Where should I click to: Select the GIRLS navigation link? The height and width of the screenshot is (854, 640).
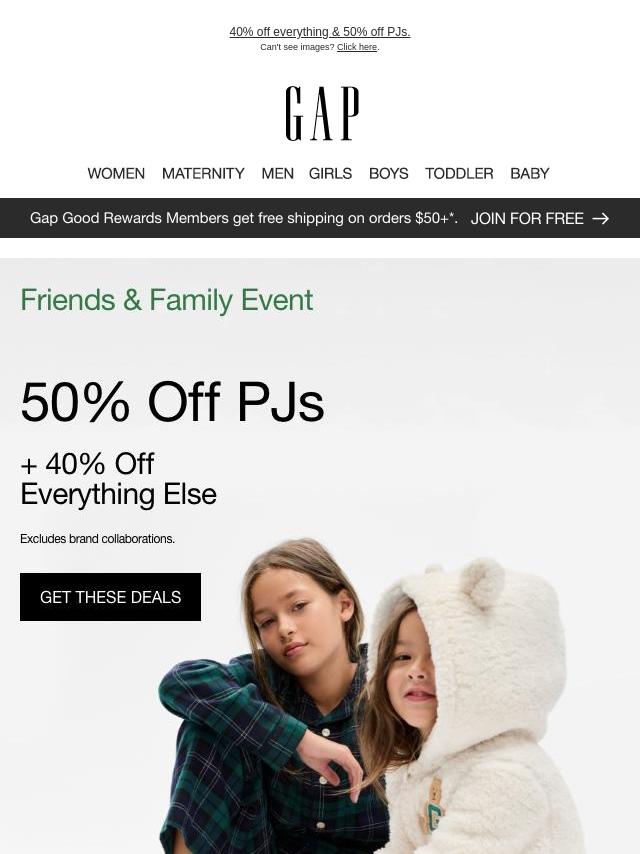coord(330,173)
